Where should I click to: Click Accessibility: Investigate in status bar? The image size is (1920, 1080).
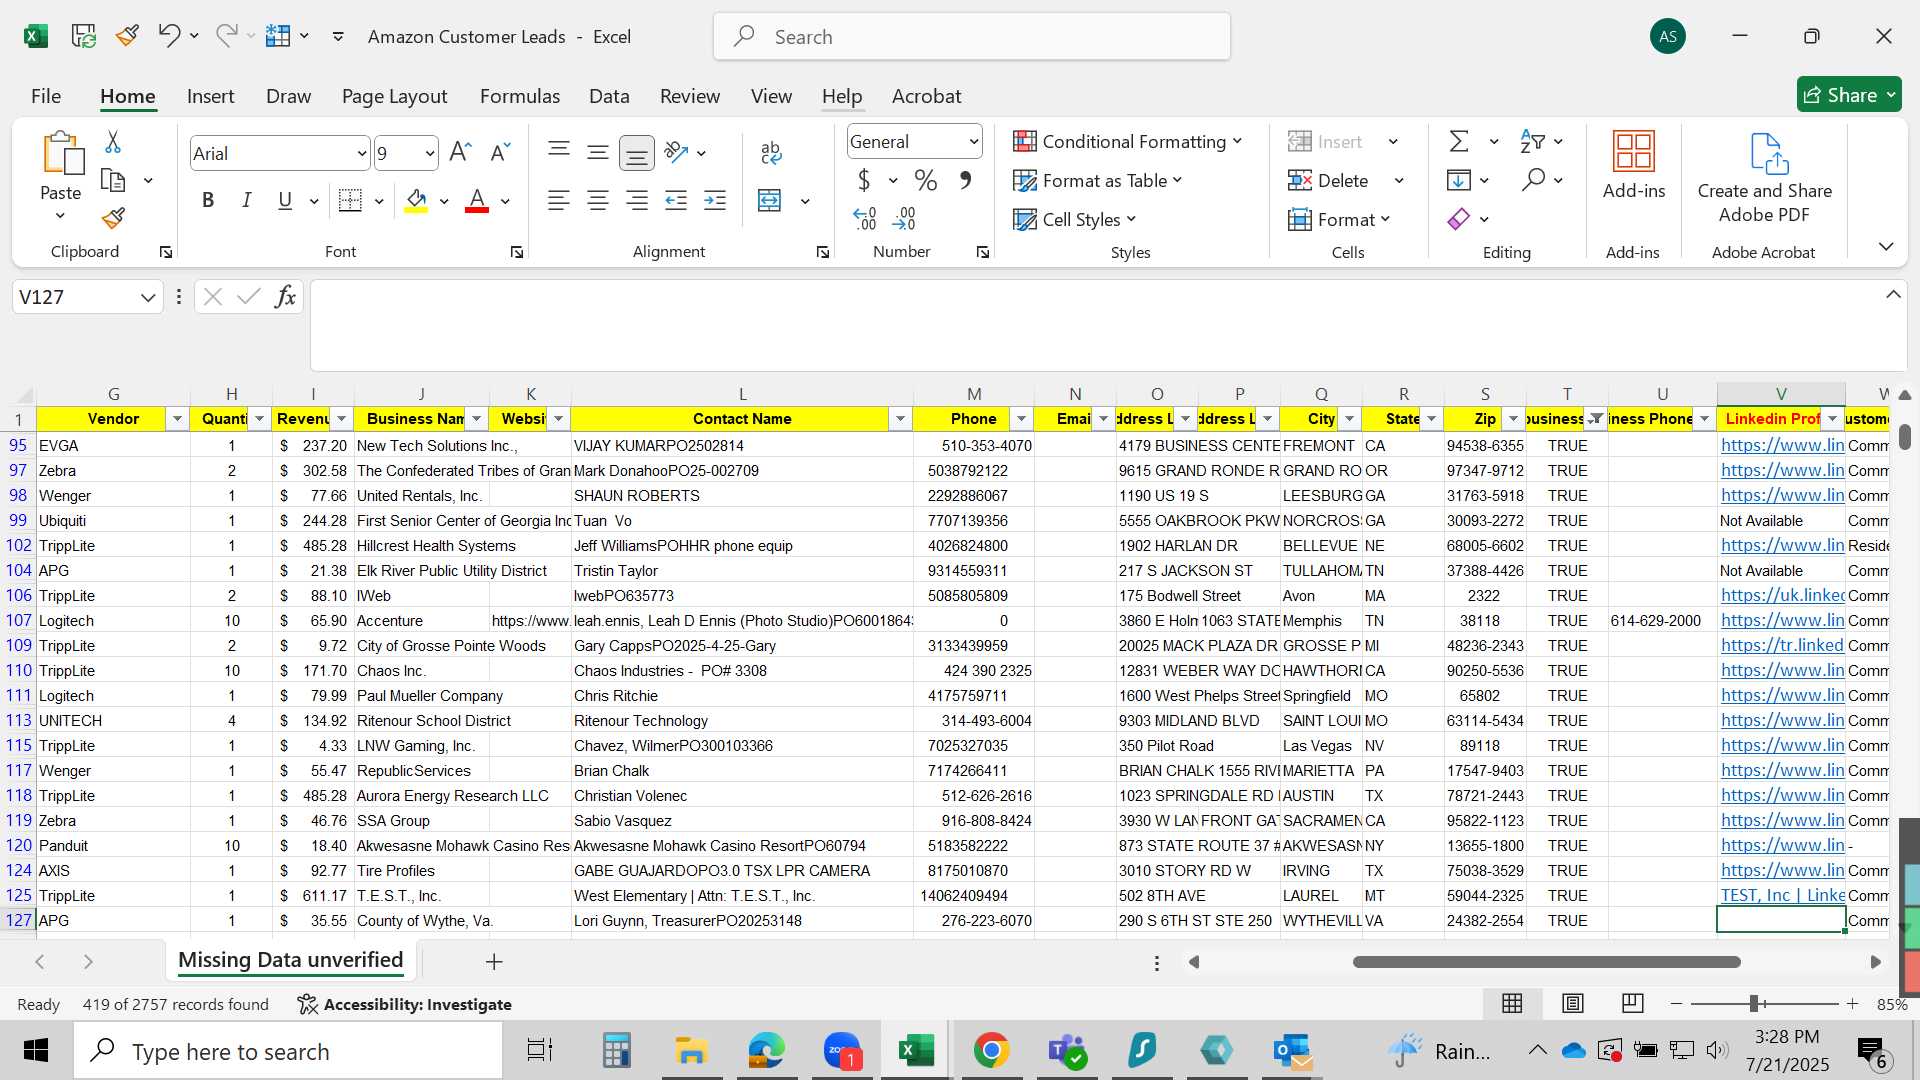point(405,1004)
